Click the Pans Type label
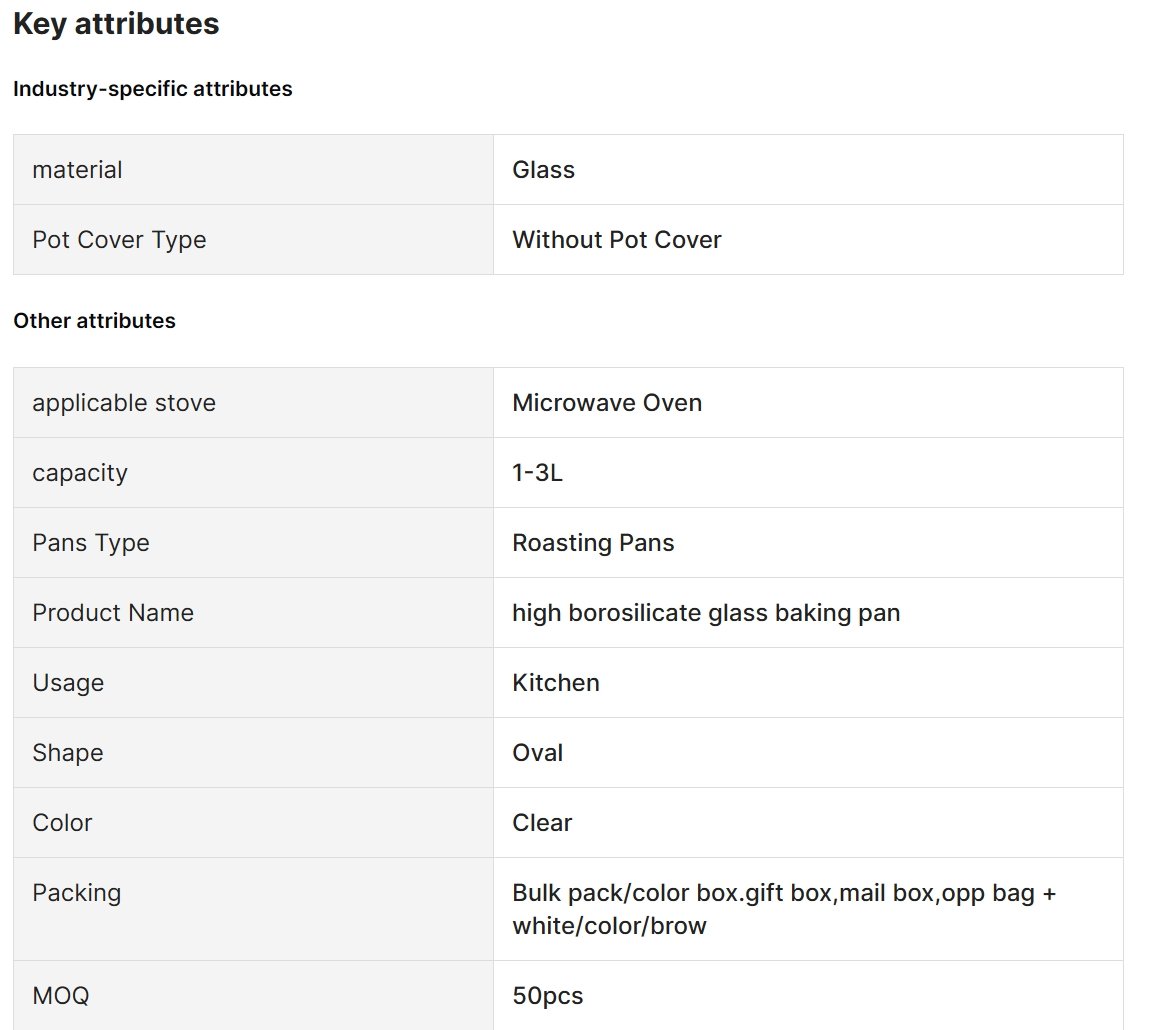This screenshot has width=1158, height=1030. click(x=91, y=543)
